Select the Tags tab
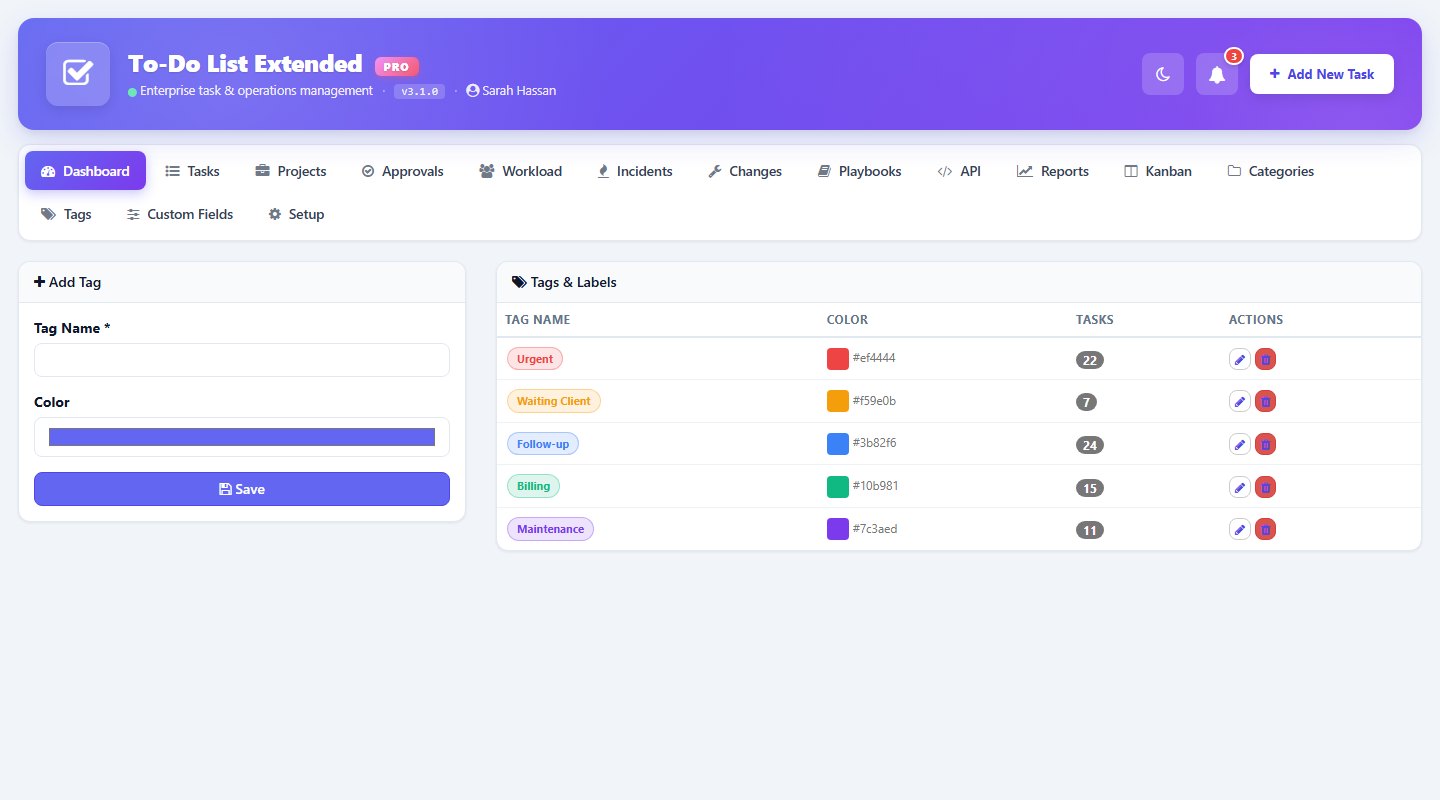The width and height of the screenshot is (1440, 800). point(66,214)
